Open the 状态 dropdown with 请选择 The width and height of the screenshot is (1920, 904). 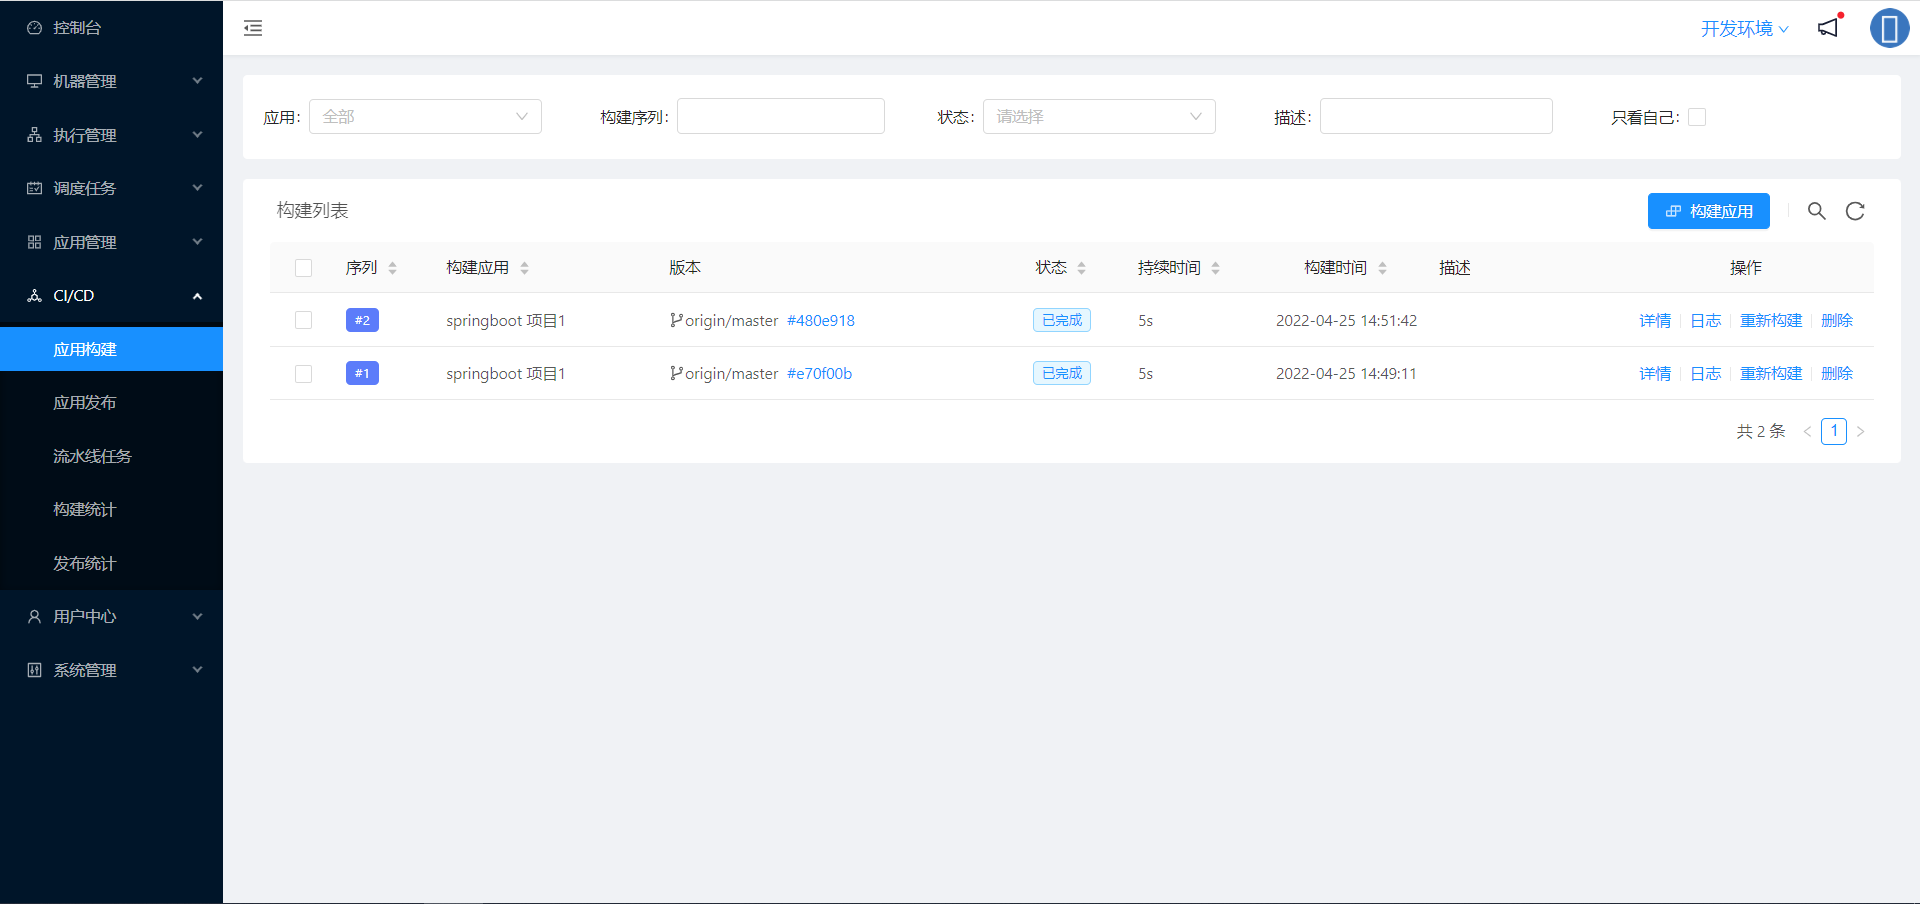coord(1099,117)
